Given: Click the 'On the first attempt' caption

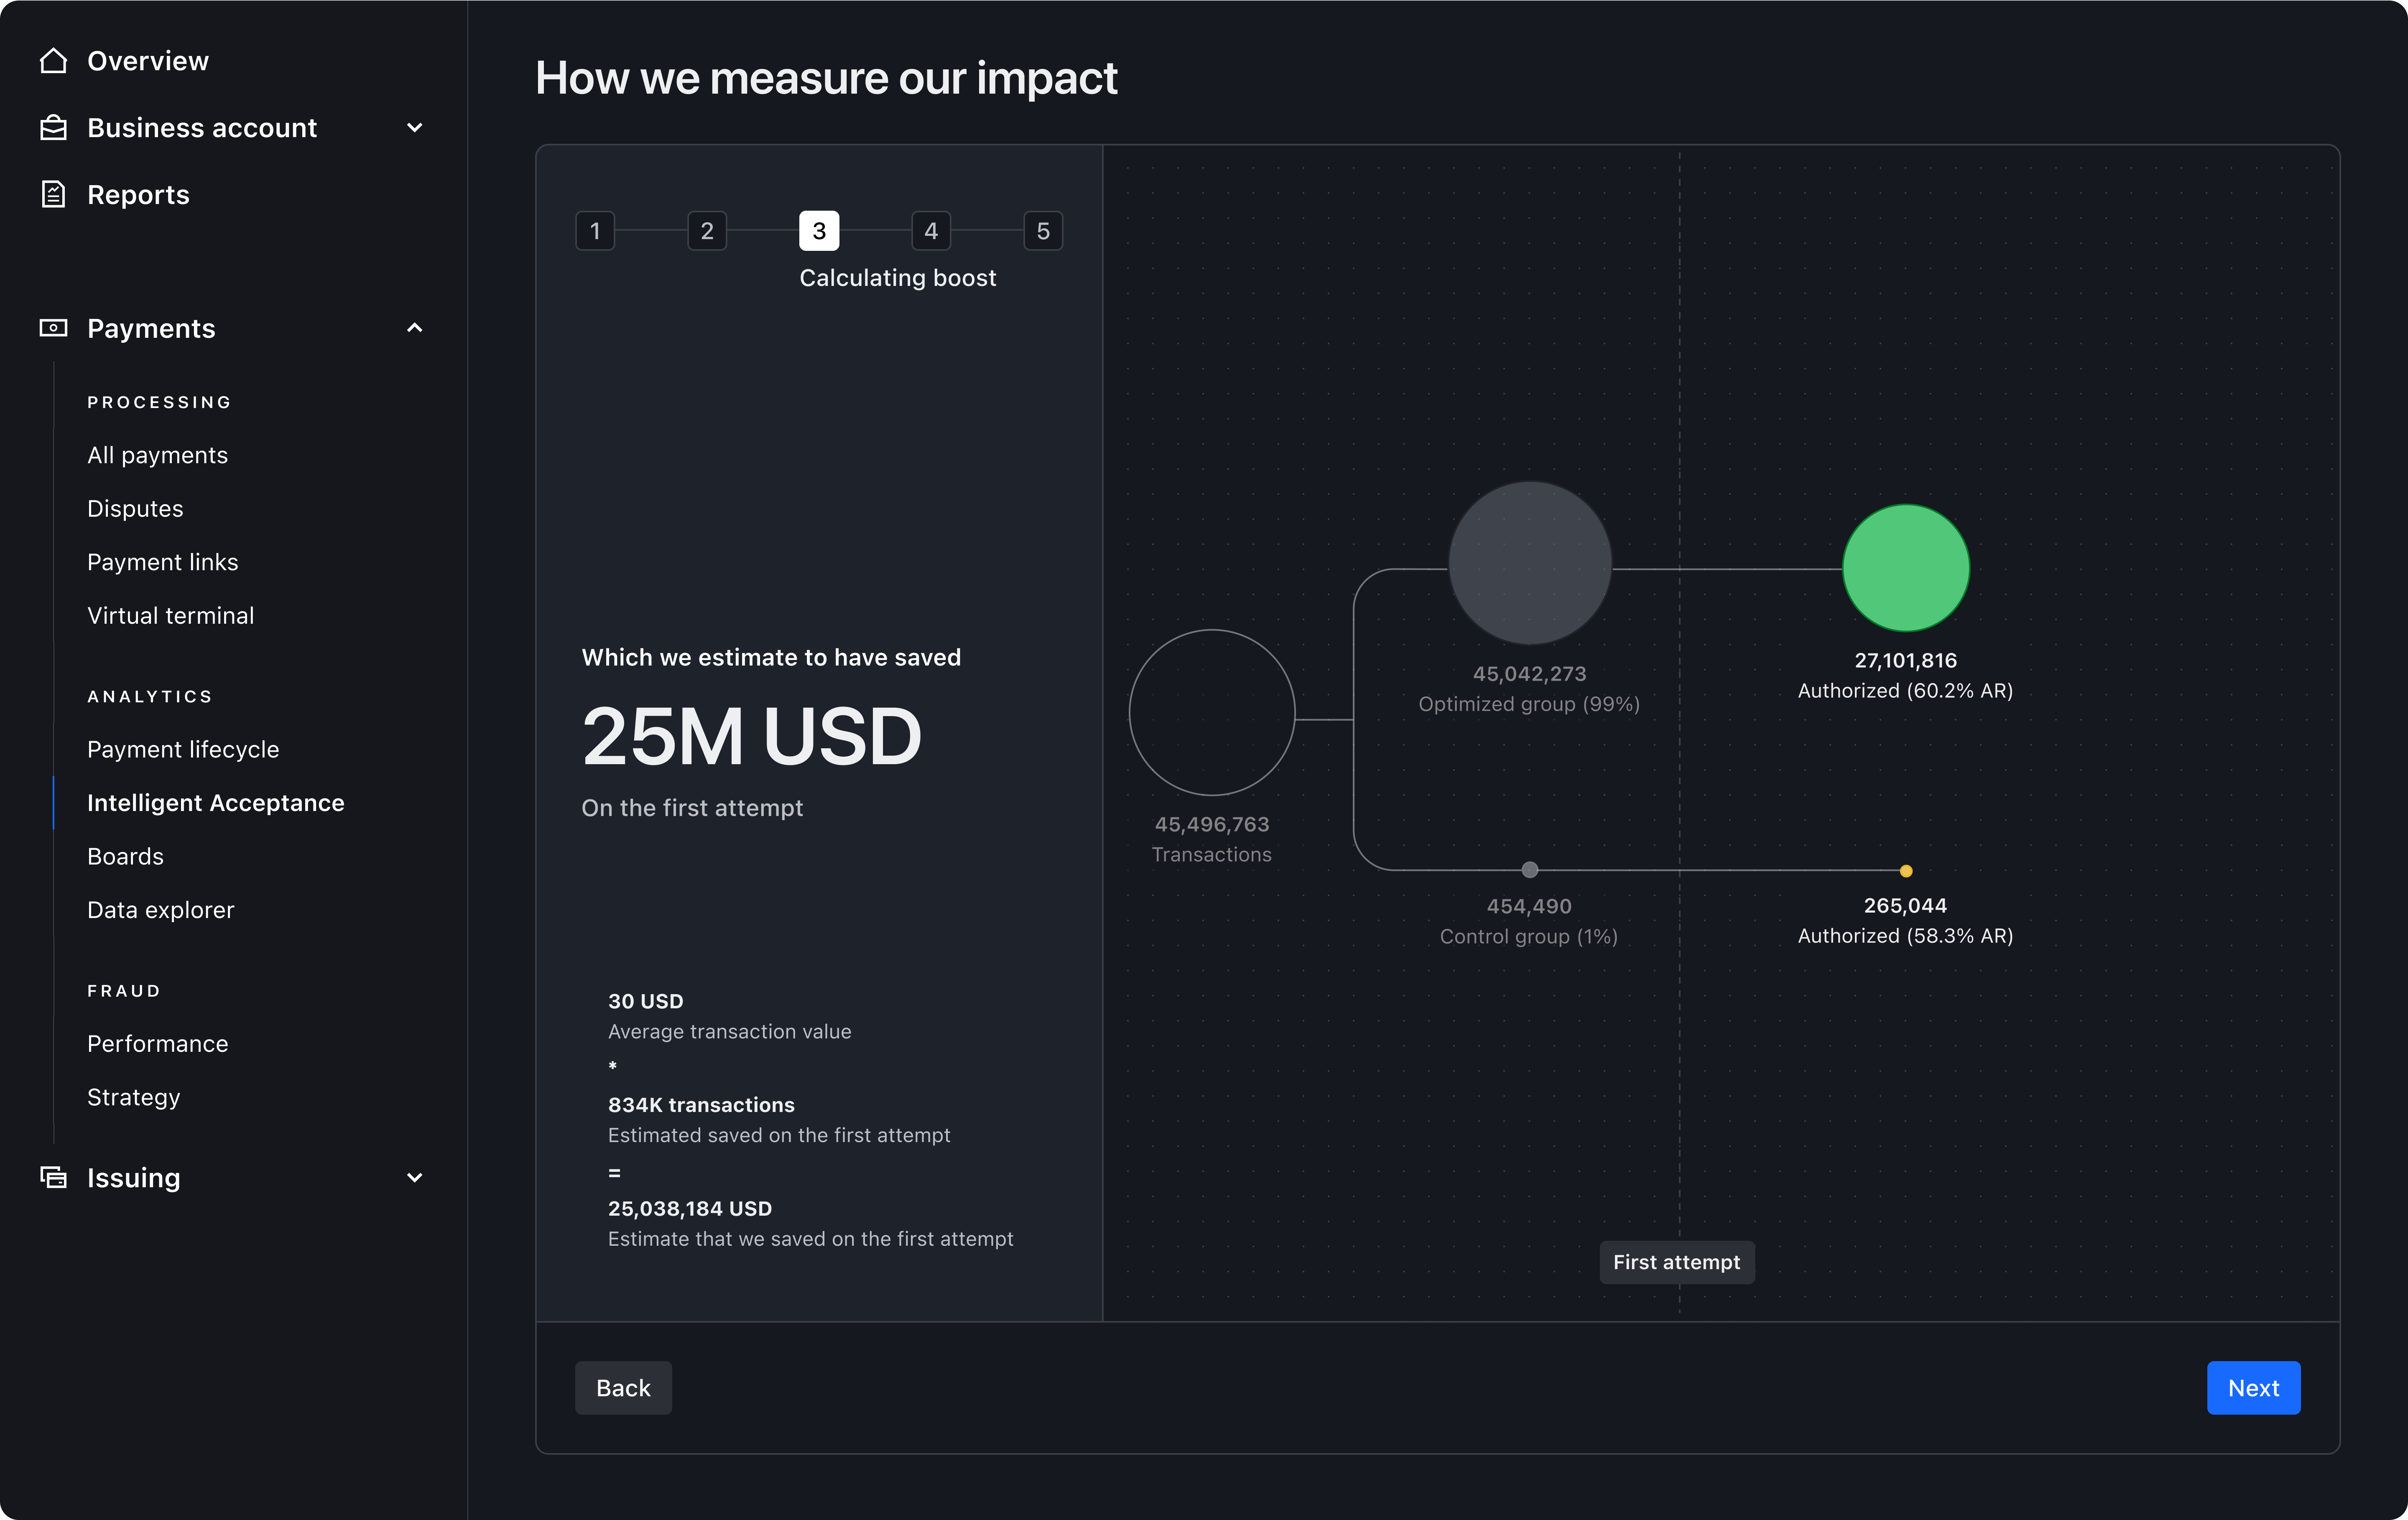Looking at the screenshot, I should click(692, 808).
